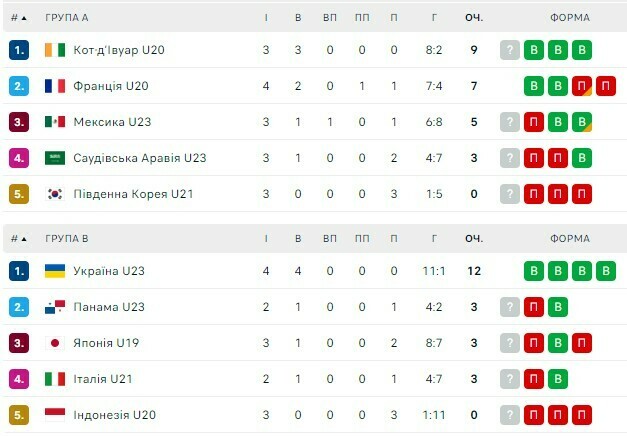Click the Indonesia U20 flag icon
This screenshot has width=627, height=436.
pos(54,415)
